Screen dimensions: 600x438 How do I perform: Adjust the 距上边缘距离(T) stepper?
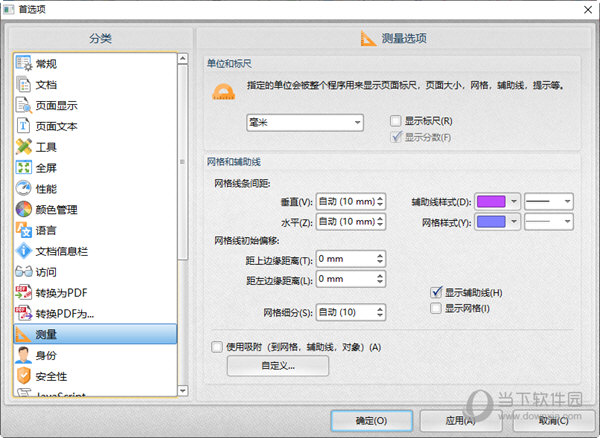(380, 259)
